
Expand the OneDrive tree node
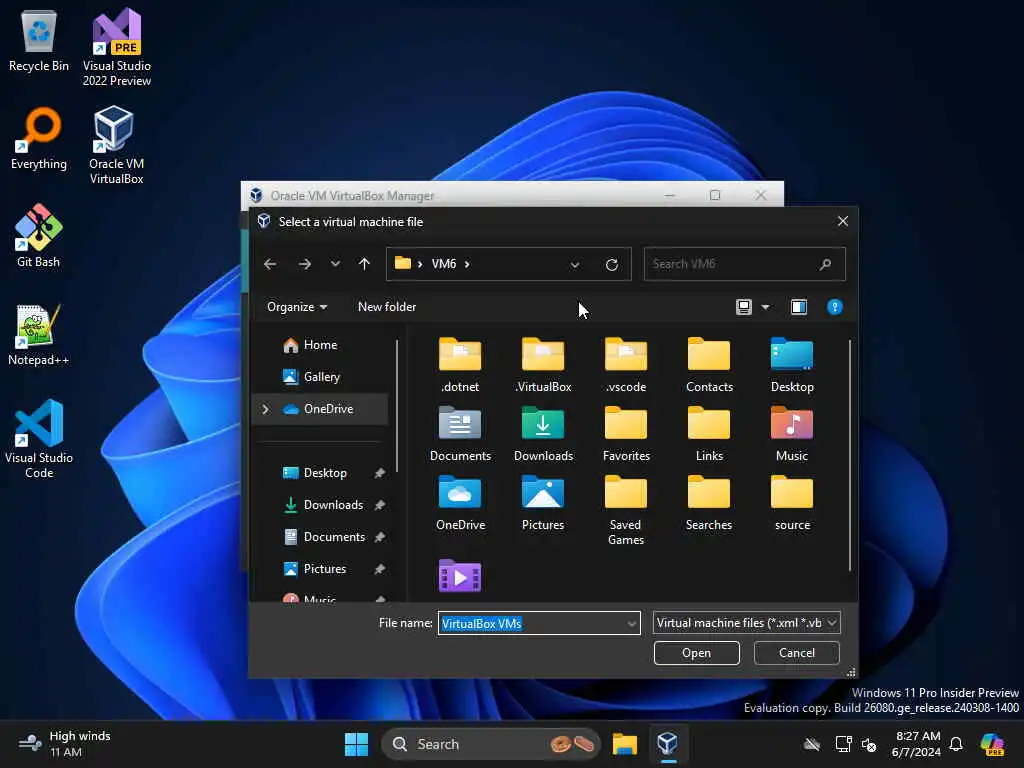[265, 409]
